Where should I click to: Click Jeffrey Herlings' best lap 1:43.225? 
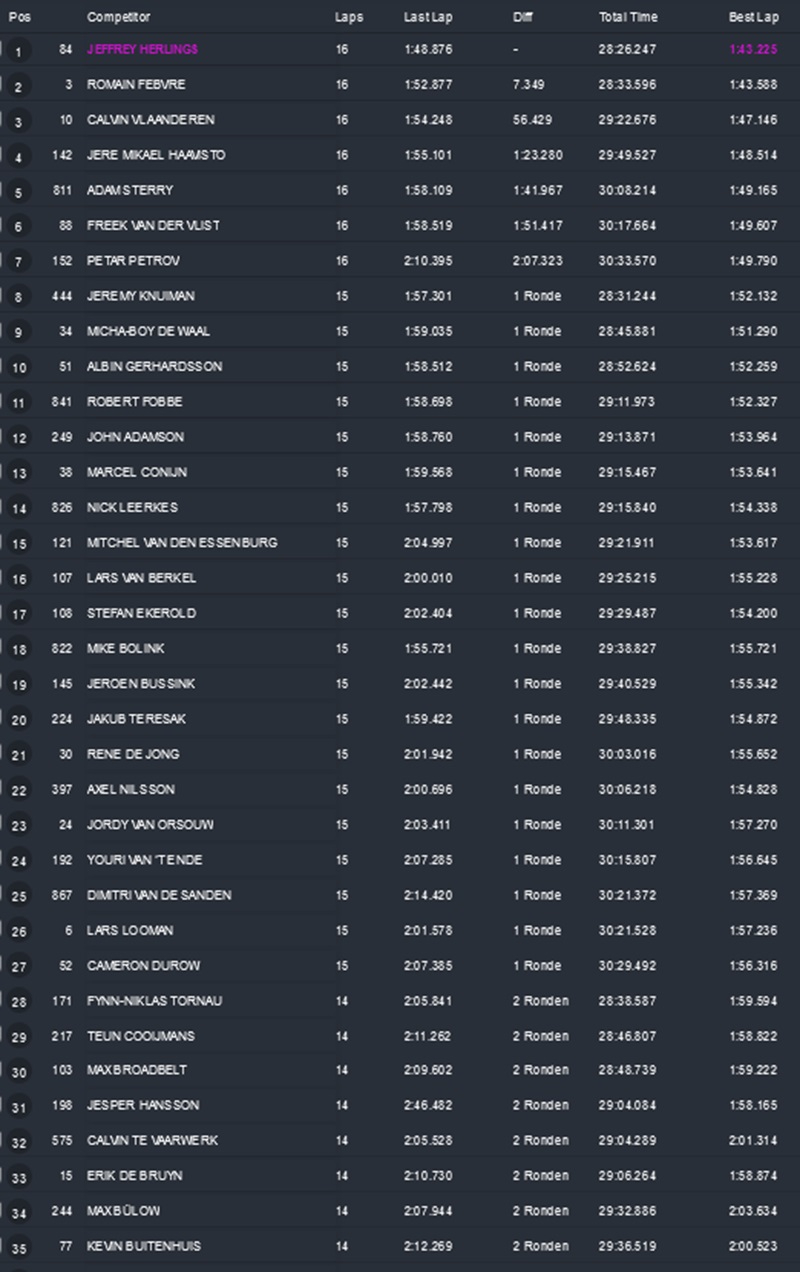coord(753,49)
